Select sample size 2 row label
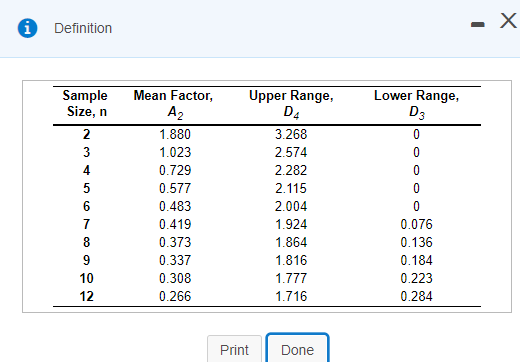The image size is (520, 362). point(87,135)
